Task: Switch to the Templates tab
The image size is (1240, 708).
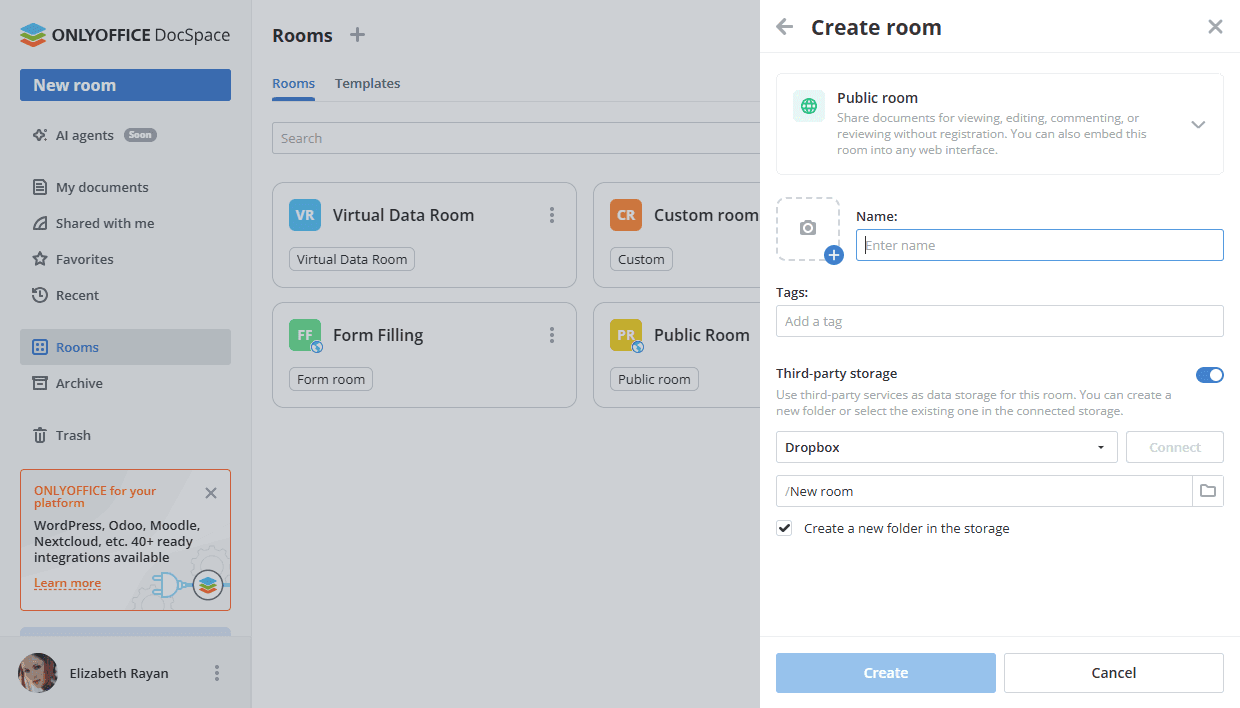Action: (x=367, y=83)
